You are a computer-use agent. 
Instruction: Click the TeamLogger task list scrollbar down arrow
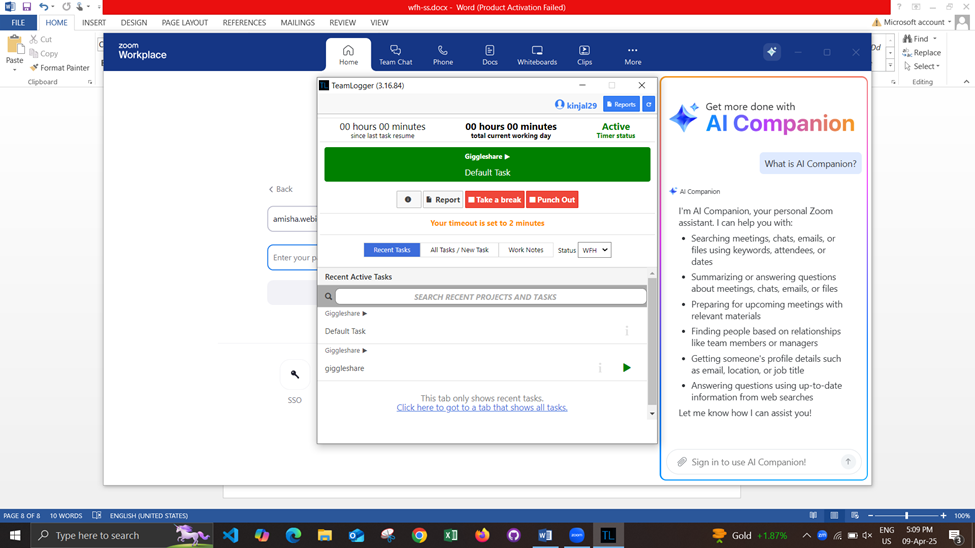pos(652,414)
